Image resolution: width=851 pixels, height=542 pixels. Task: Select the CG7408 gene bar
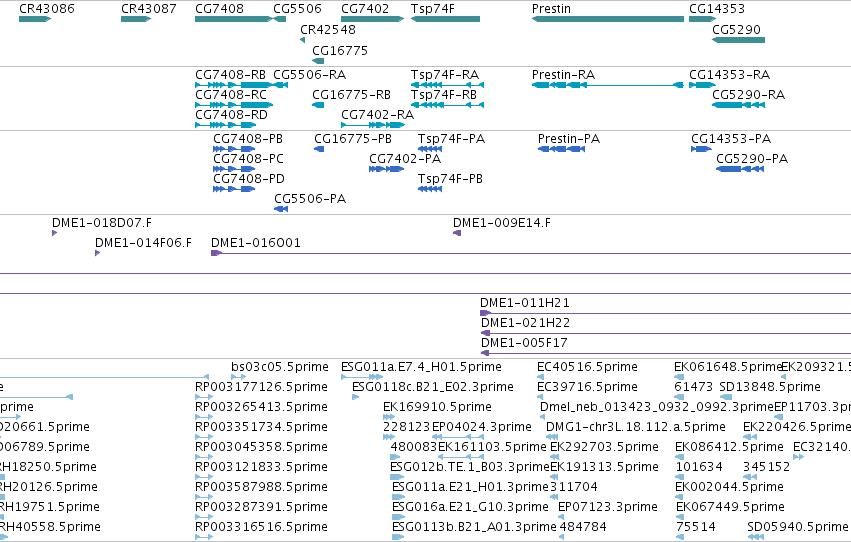tap(233, 19)
